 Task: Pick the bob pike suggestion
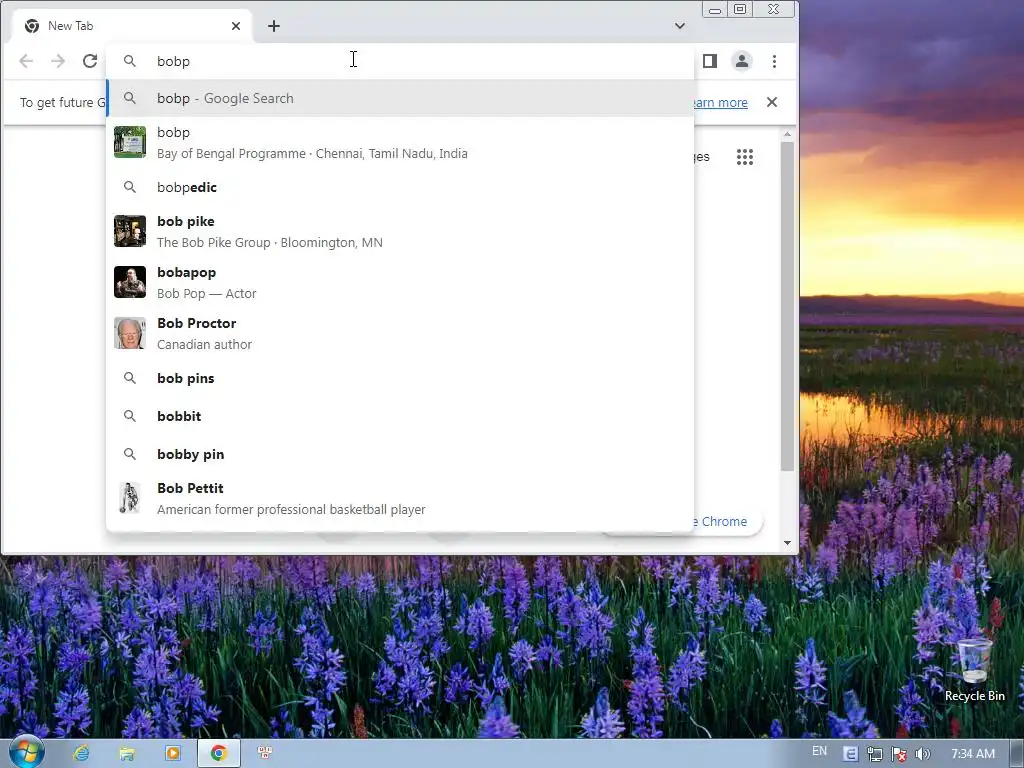(400, 231)
